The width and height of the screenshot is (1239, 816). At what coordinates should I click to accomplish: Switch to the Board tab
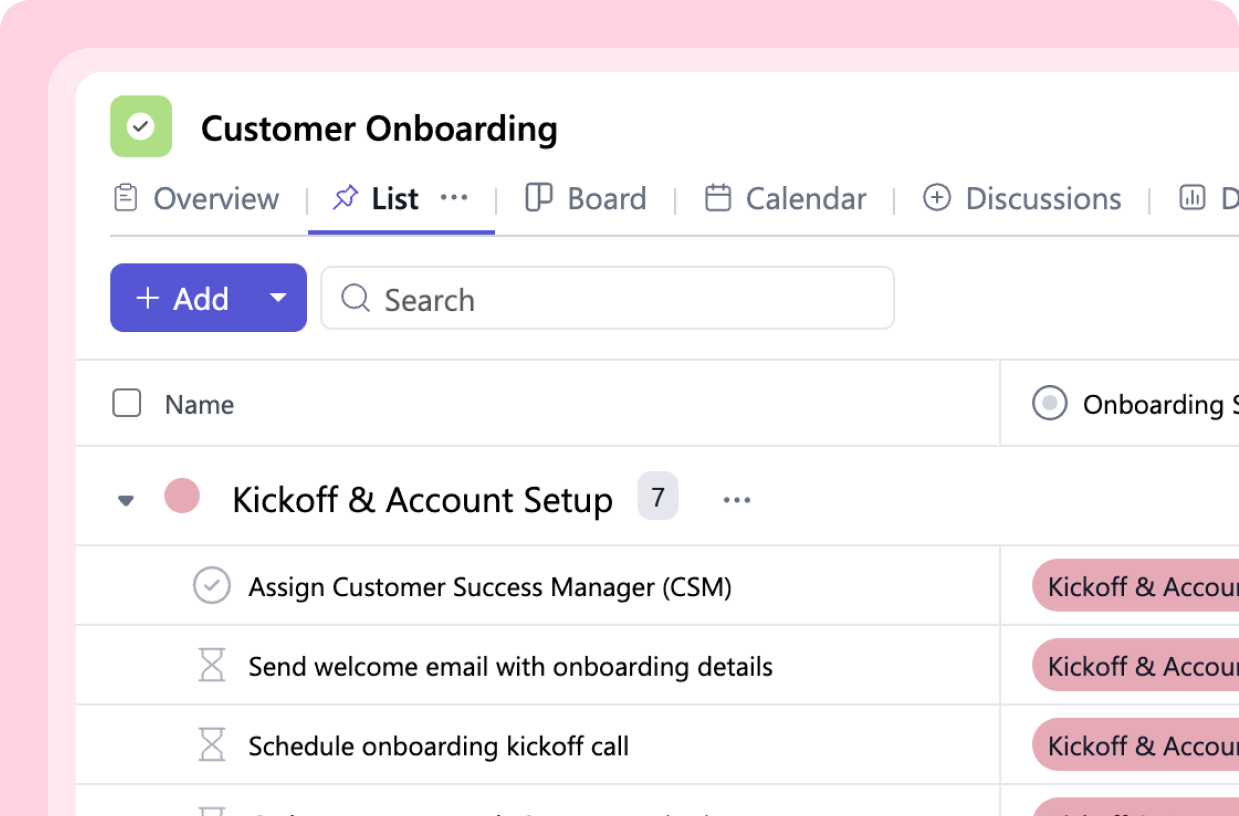[587, 198]
